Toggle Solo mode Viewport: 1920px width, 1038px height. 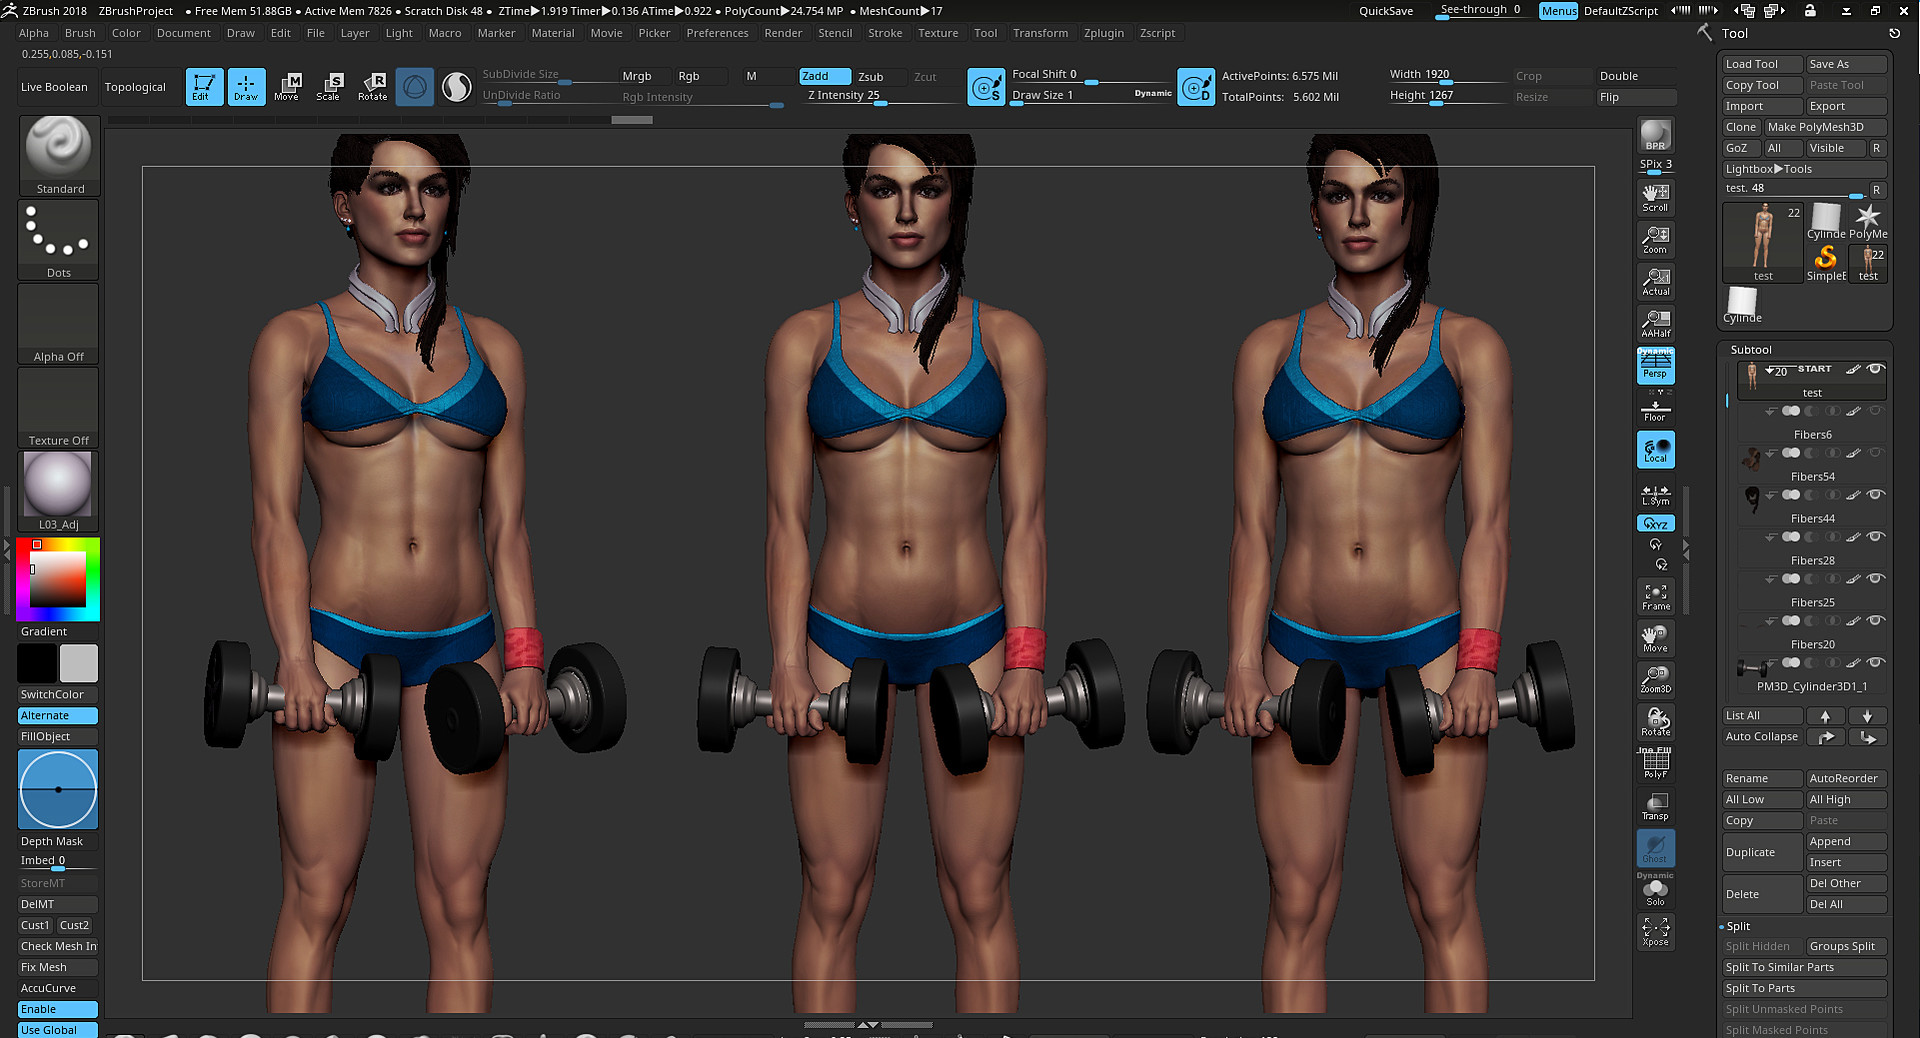(1655, 891)
